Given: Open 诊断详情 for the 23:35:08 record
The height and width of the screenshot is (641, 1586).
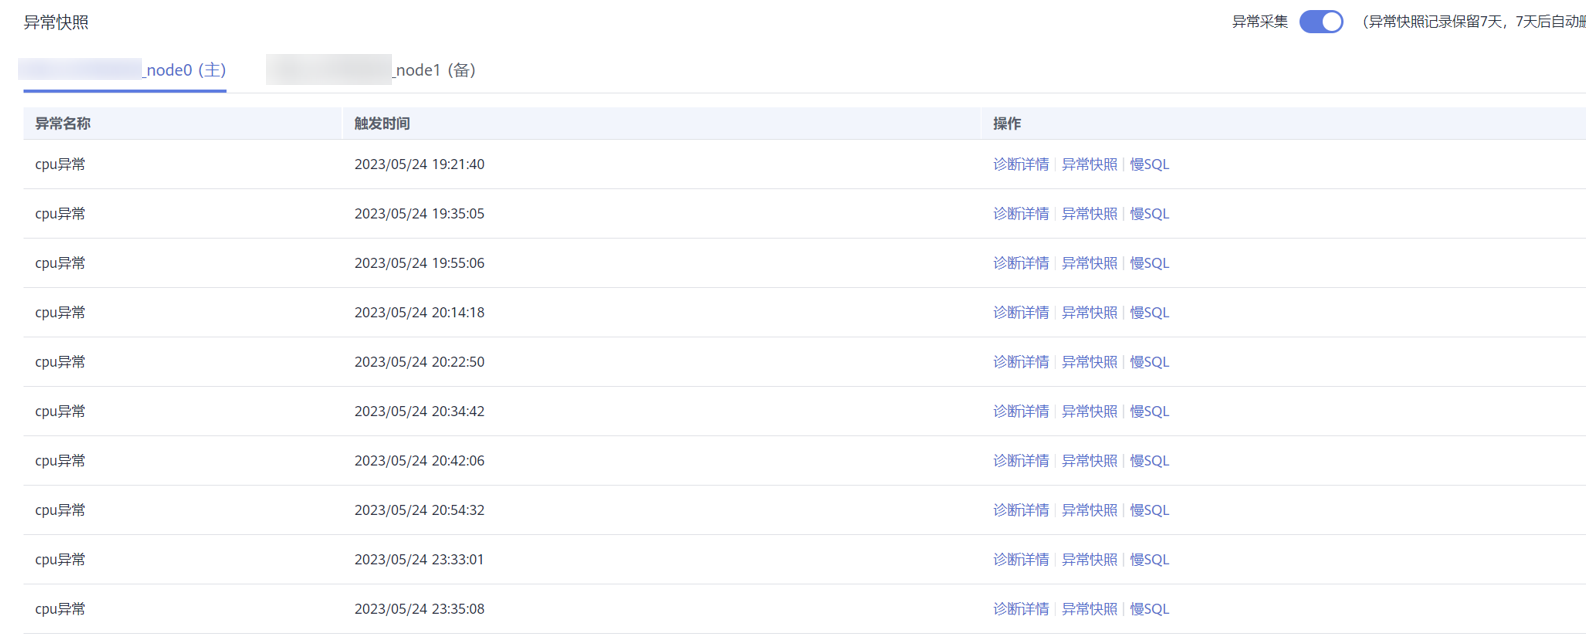Looking at the screenshot, I should click(x=1020, y=609).
